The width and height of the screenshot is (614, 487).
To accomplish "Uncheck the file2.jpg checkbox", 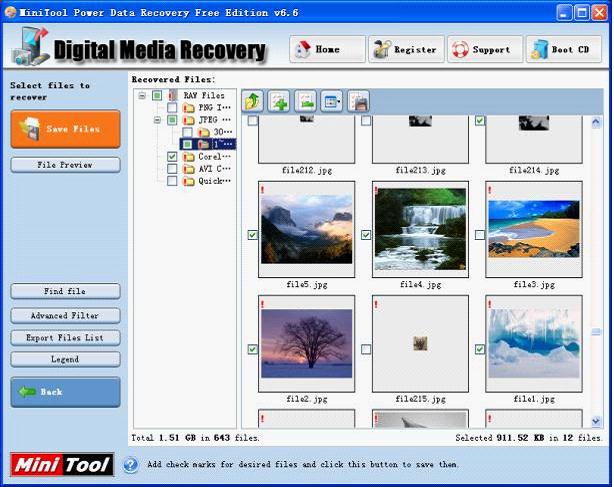I will [x=253, y=349].
